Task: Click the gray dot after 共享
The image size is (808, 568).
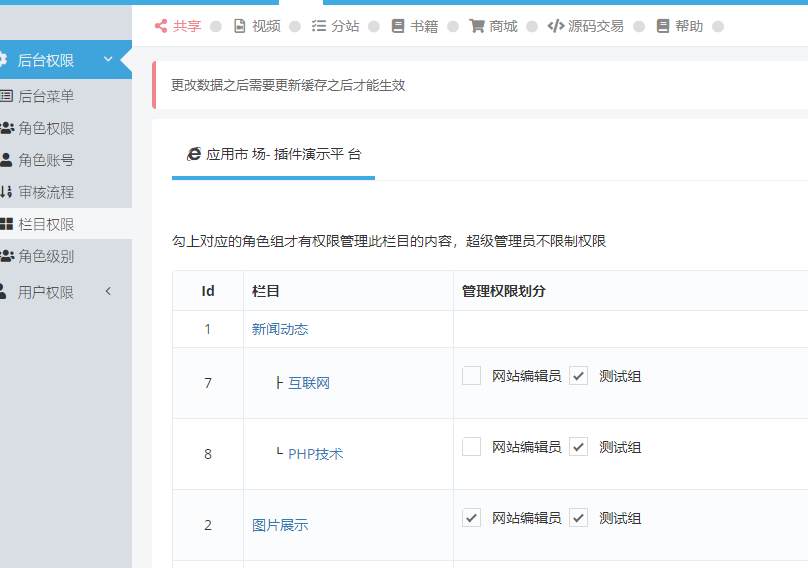Action: [x=216, y=26]
